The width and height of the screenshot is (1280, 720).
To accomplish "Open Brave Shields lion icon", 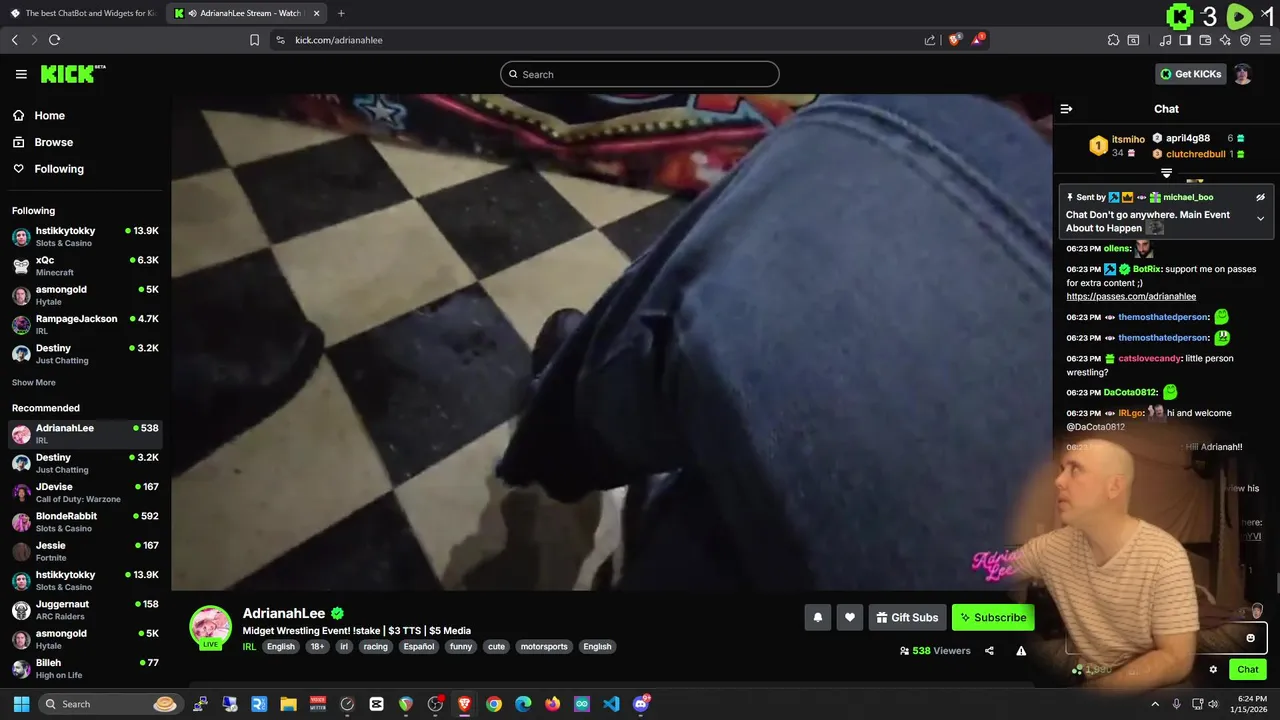I will (954, 40).
